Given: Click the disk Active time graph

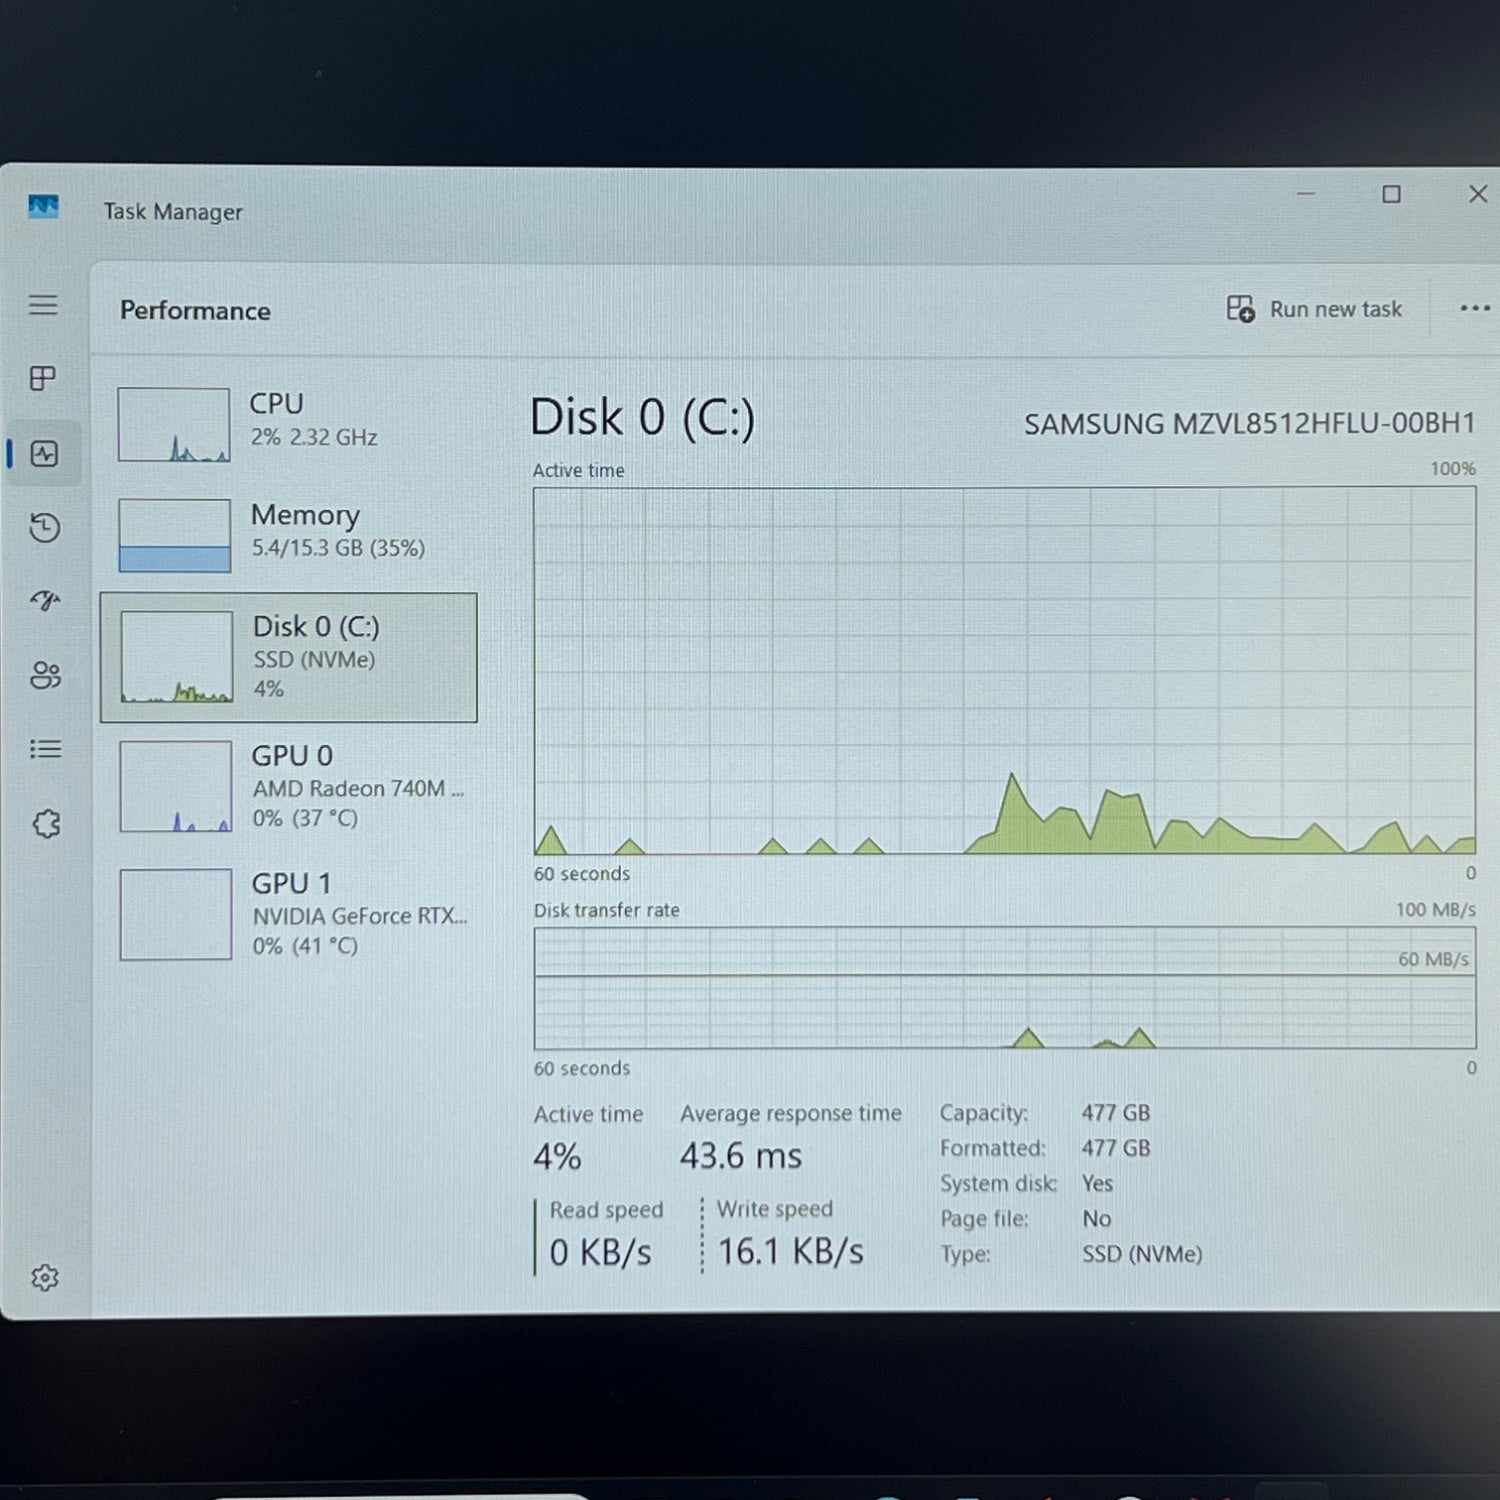Looking at the screenshot, I should 1004,670.
